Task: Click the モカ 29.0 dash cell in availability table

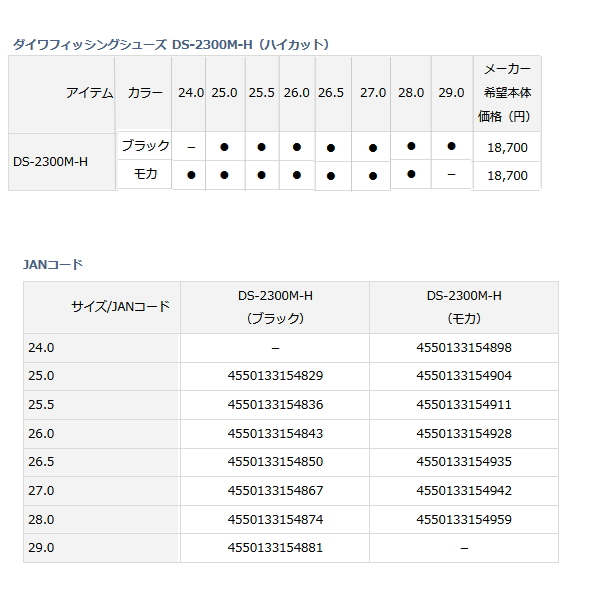Action: click(451, 174)
